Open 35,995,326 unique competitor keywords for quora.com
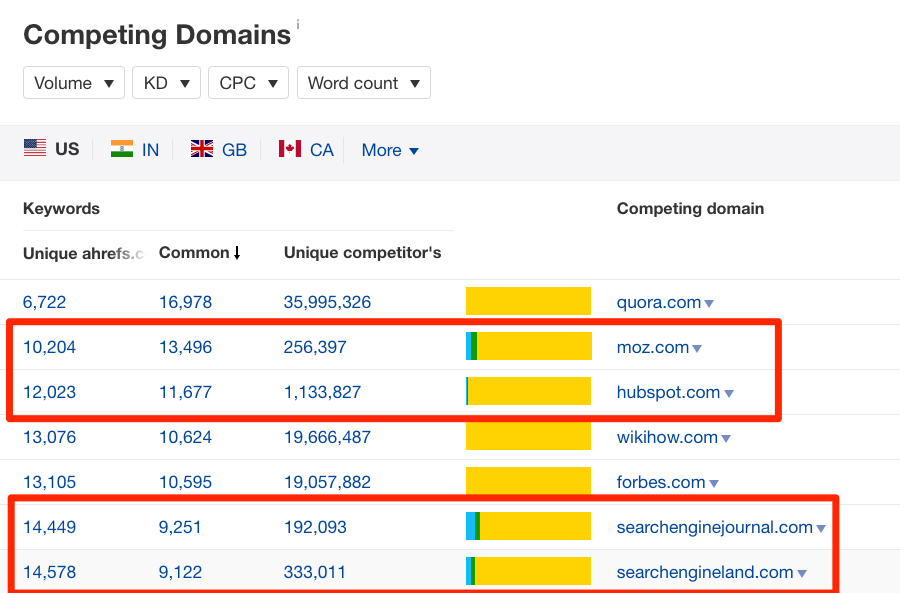The height and width of the screenshot is (593, 900). [x=327, y=302]
